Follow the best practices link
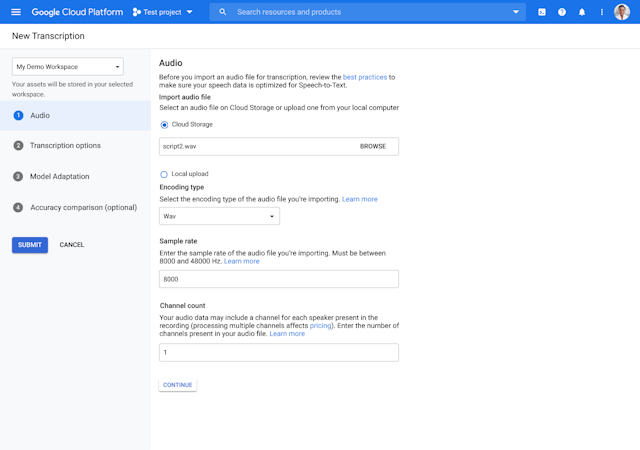The height and width of the screenshot is (450, 640). click(x=365, y=77)
